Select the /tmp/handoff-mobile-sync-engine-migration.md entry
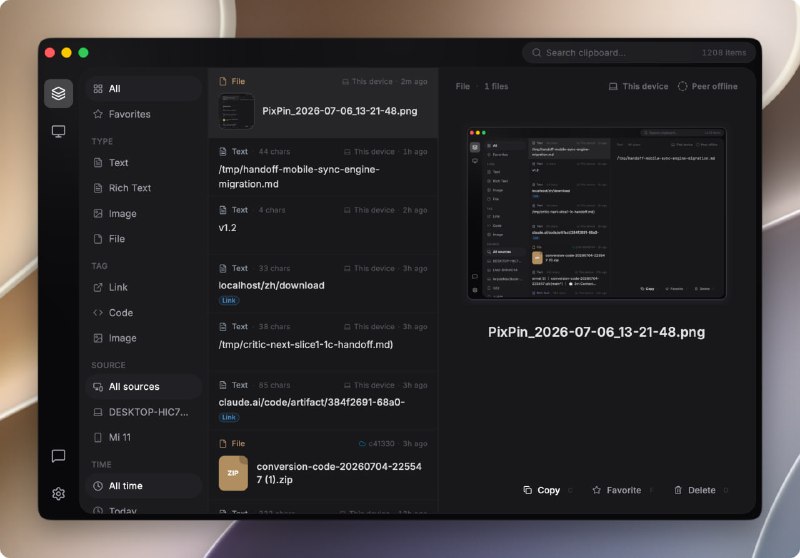Screen dimensions: 800x558 [x=323, y=167]
